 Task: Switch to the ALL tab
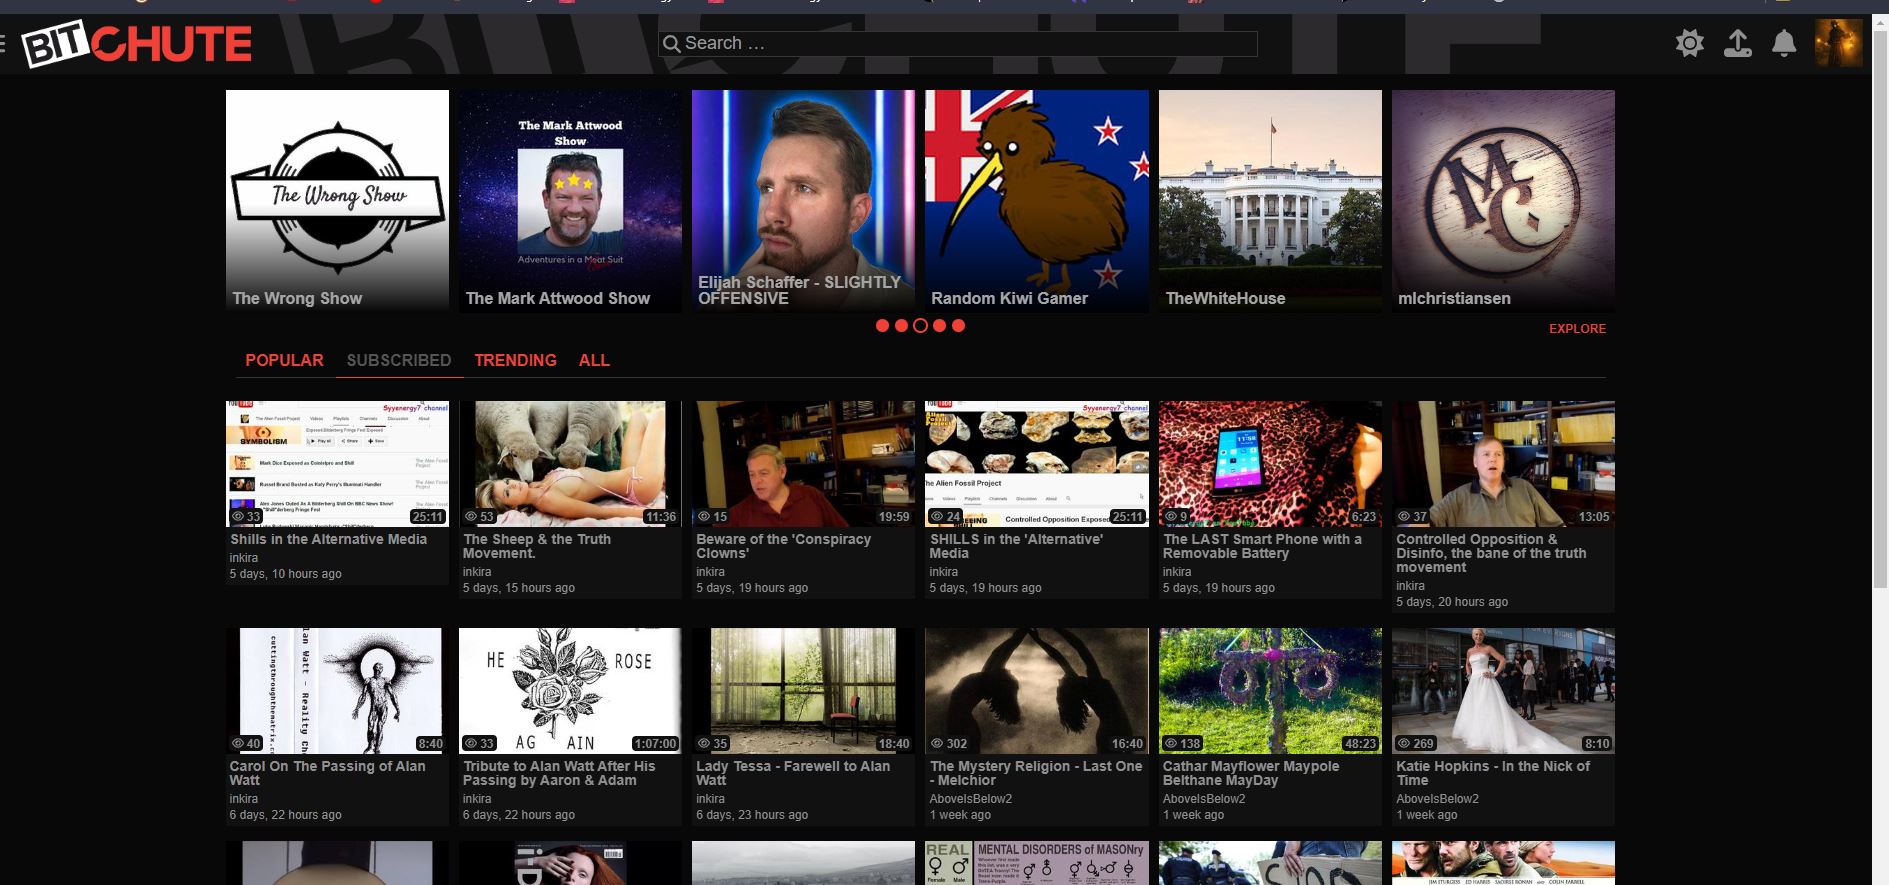594,360
